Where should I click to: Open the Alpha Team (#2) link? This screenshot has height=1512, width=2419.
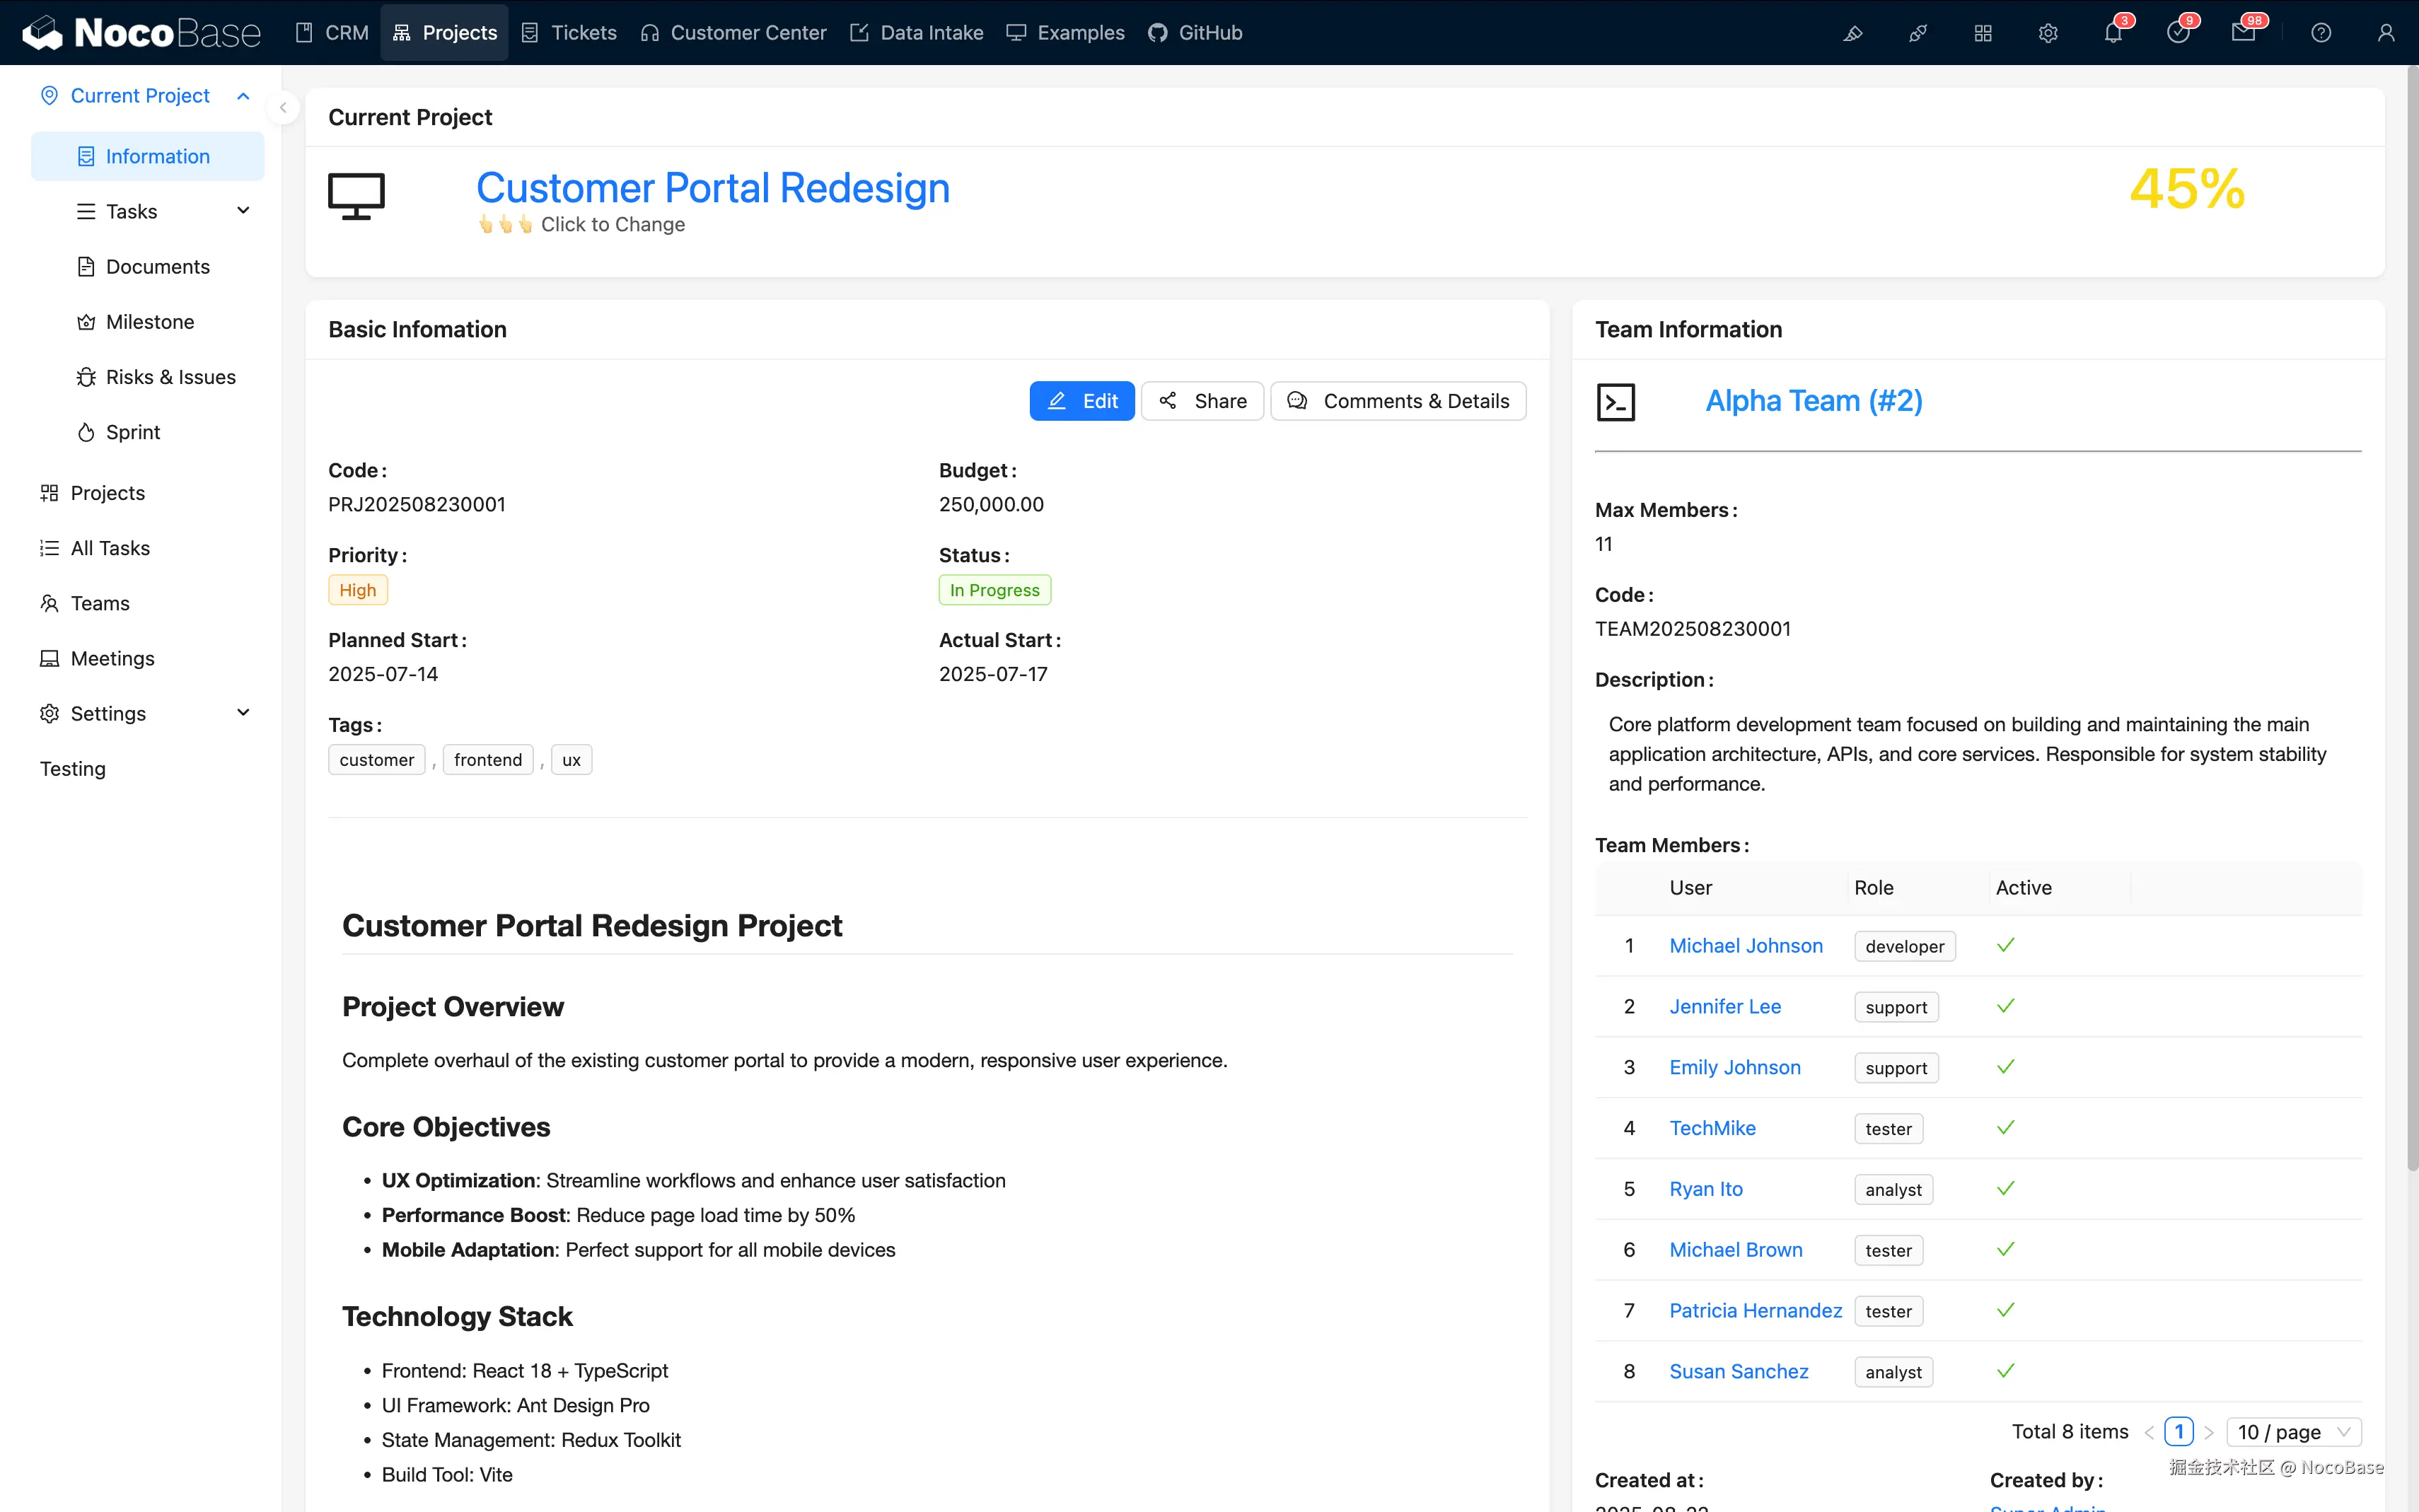pos(1813,401)
